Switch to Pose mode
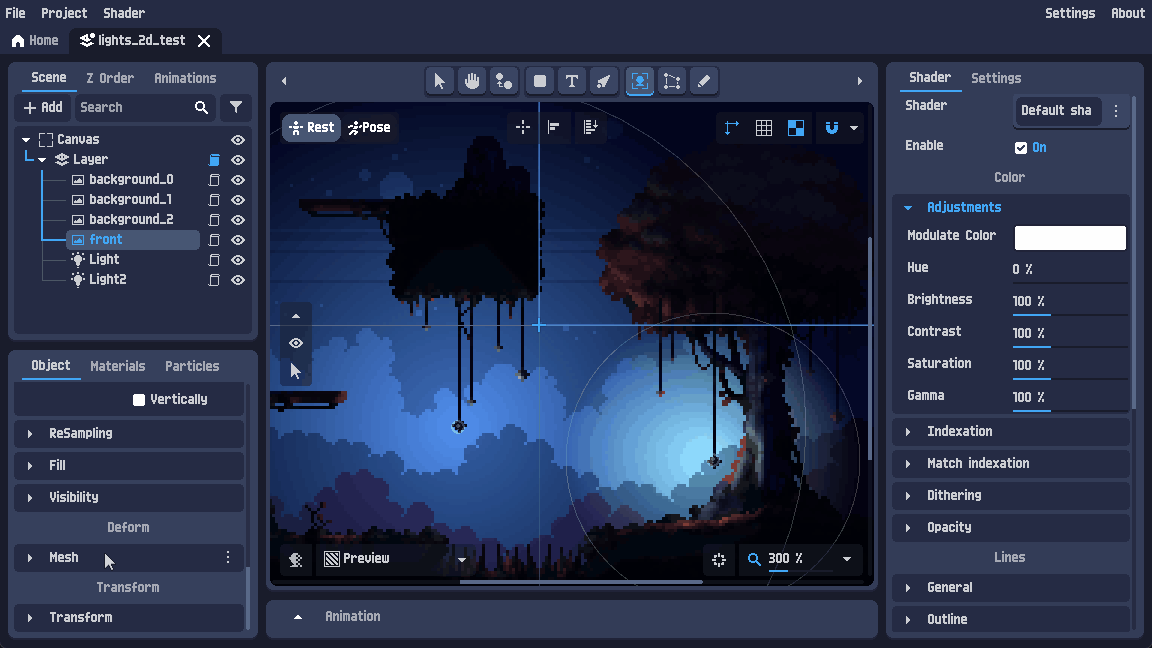Screen dimensions: 1152x648 [369, 127]
